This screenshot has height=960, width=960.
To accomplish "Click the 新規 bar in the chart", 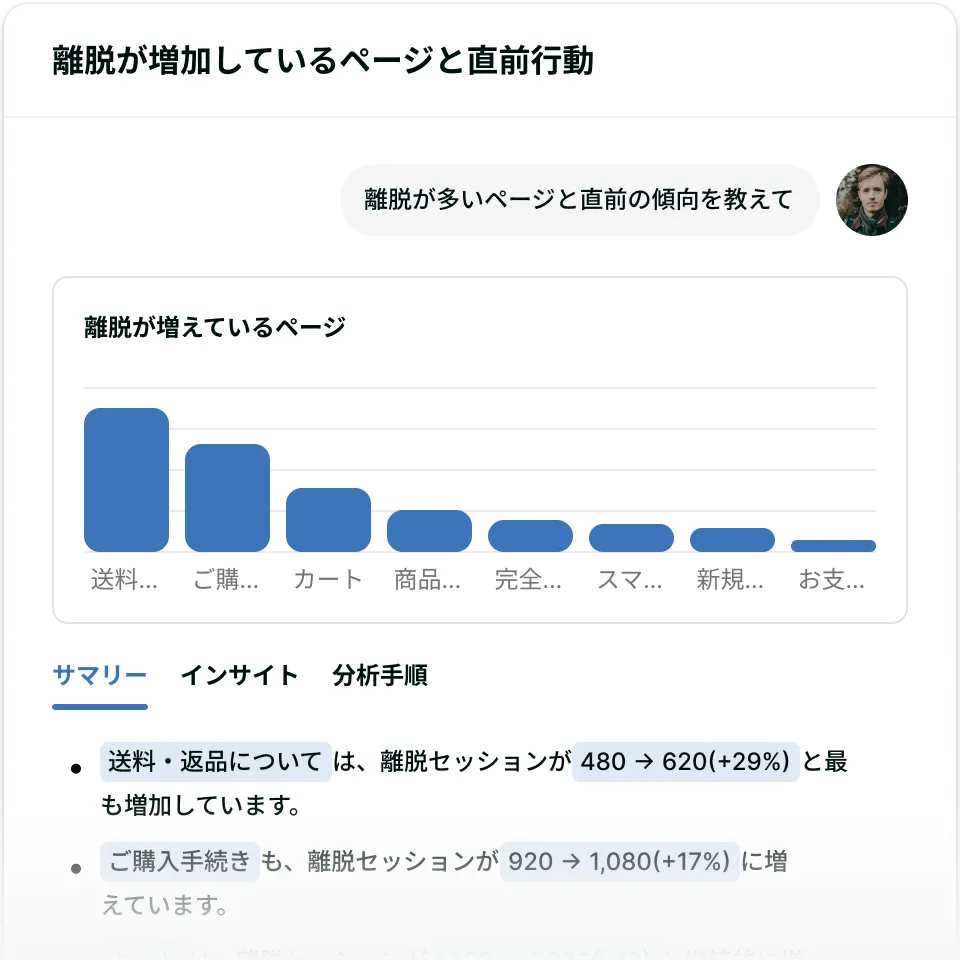I will [732, 540].
